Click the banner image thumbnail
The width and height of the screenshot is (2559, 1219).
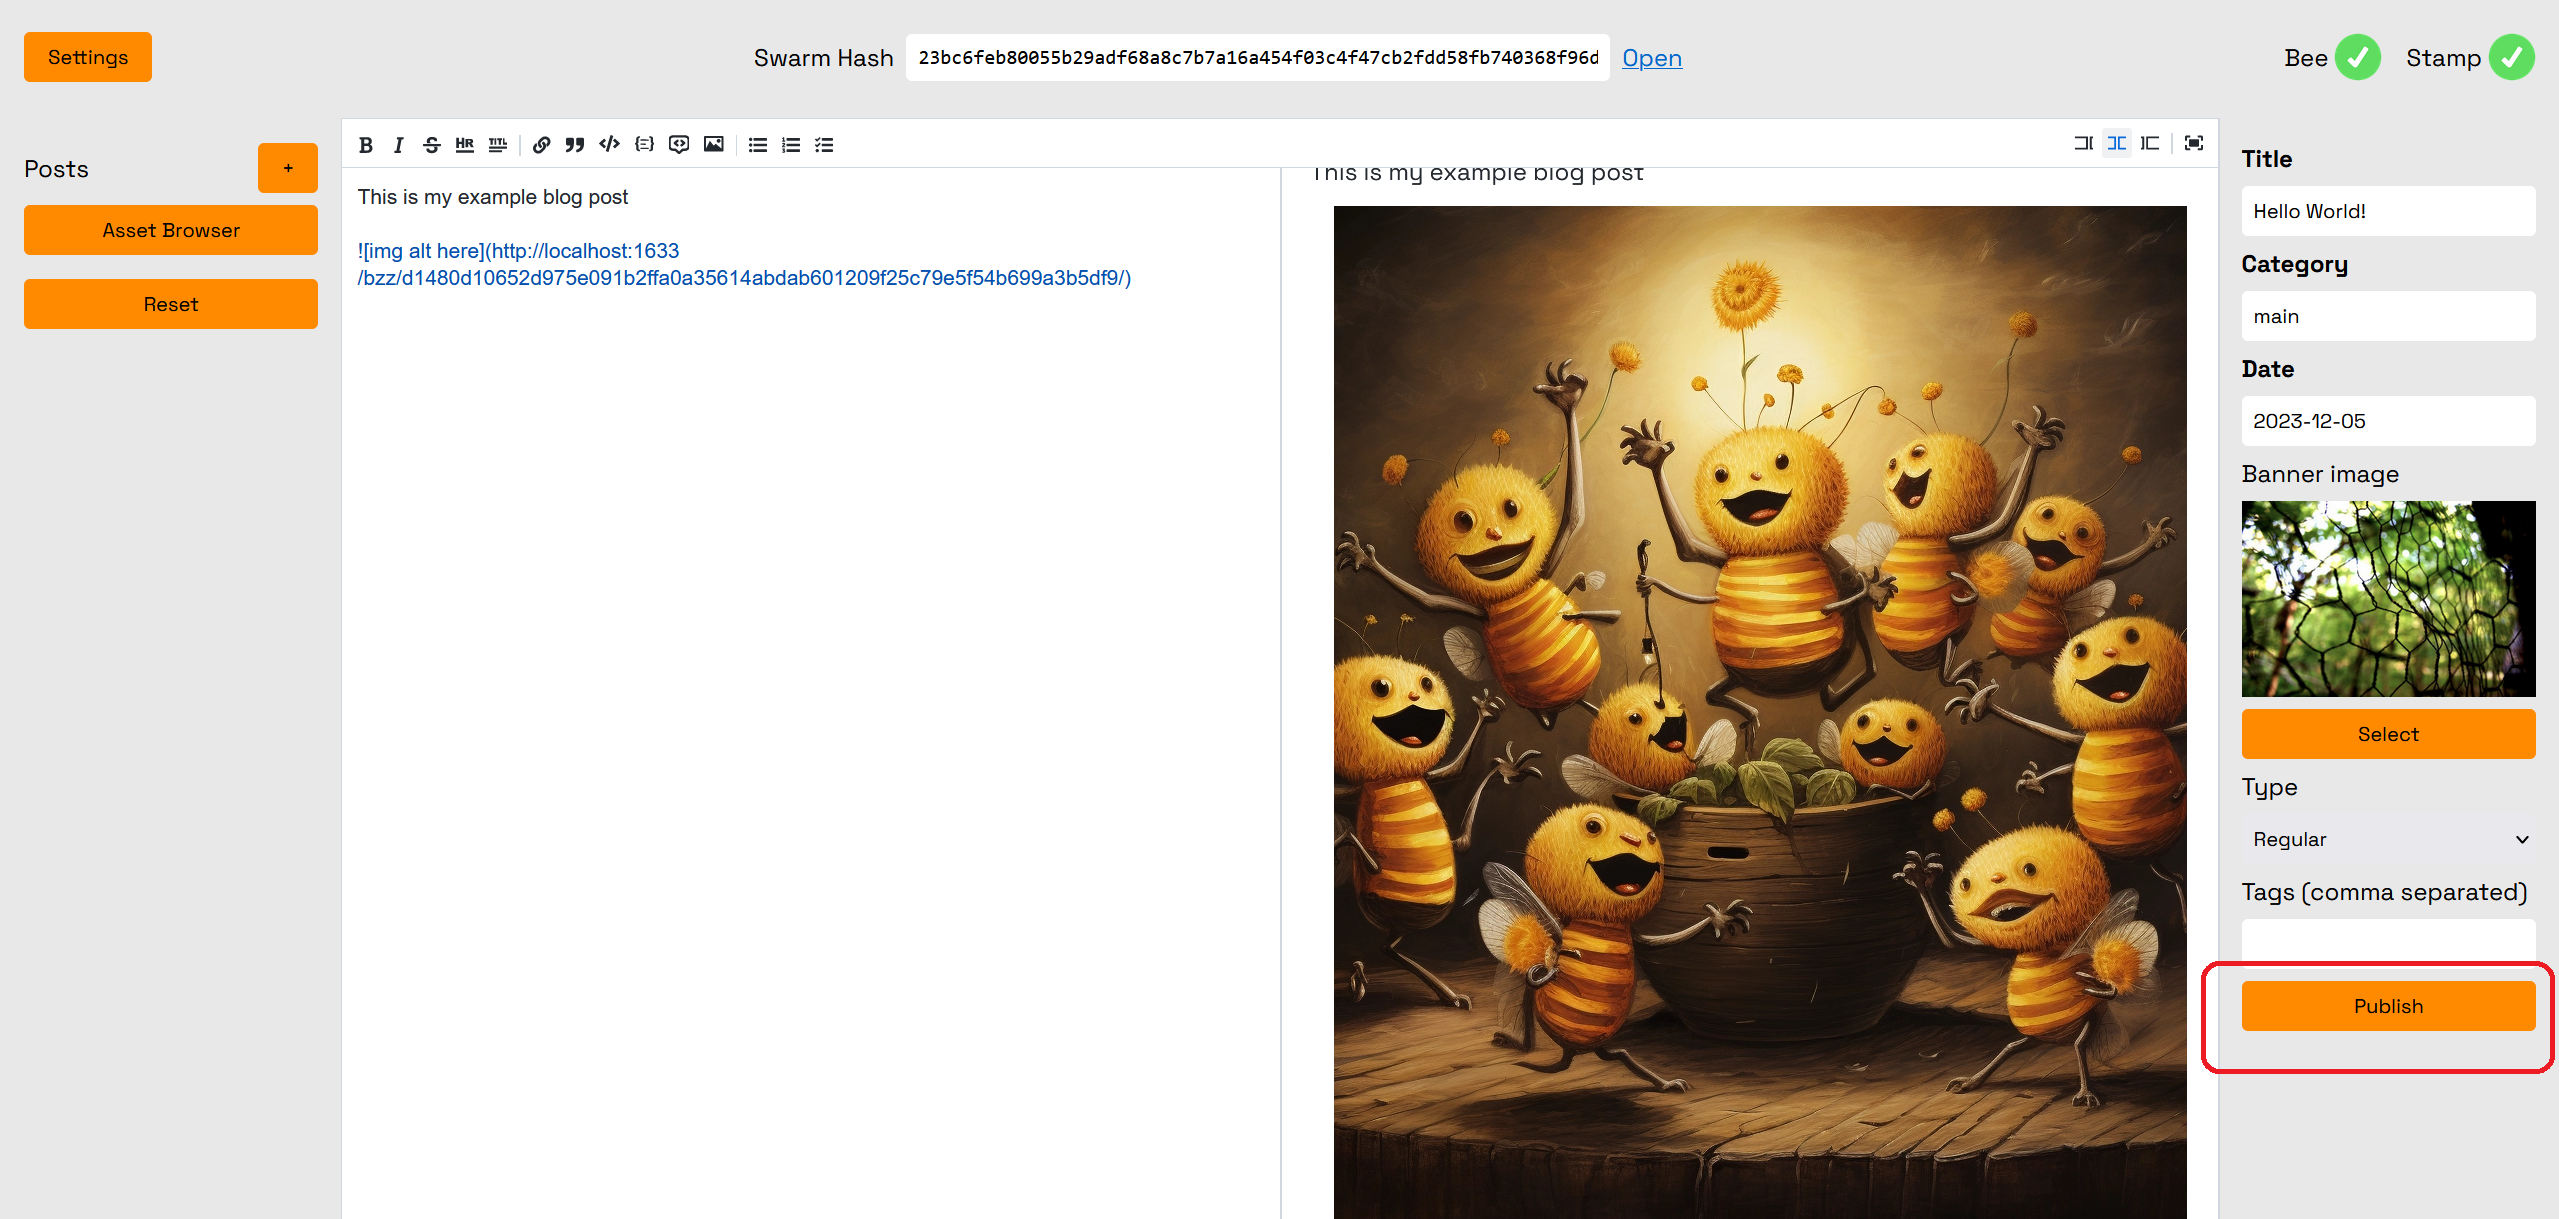click(x=2388, y=598)
